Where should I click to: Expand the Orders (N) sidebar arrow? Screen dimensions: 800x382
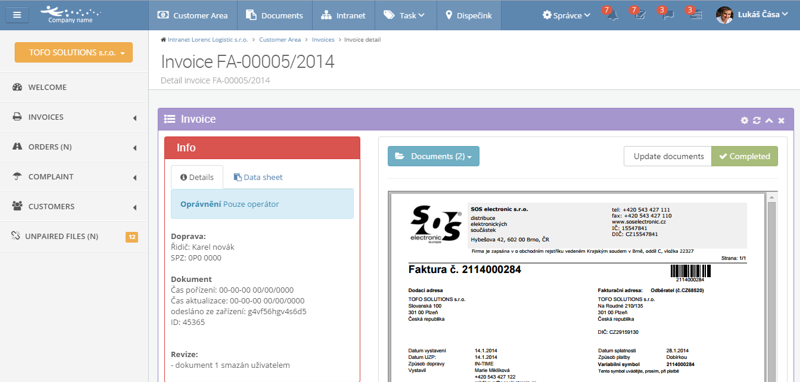[135, 148]
